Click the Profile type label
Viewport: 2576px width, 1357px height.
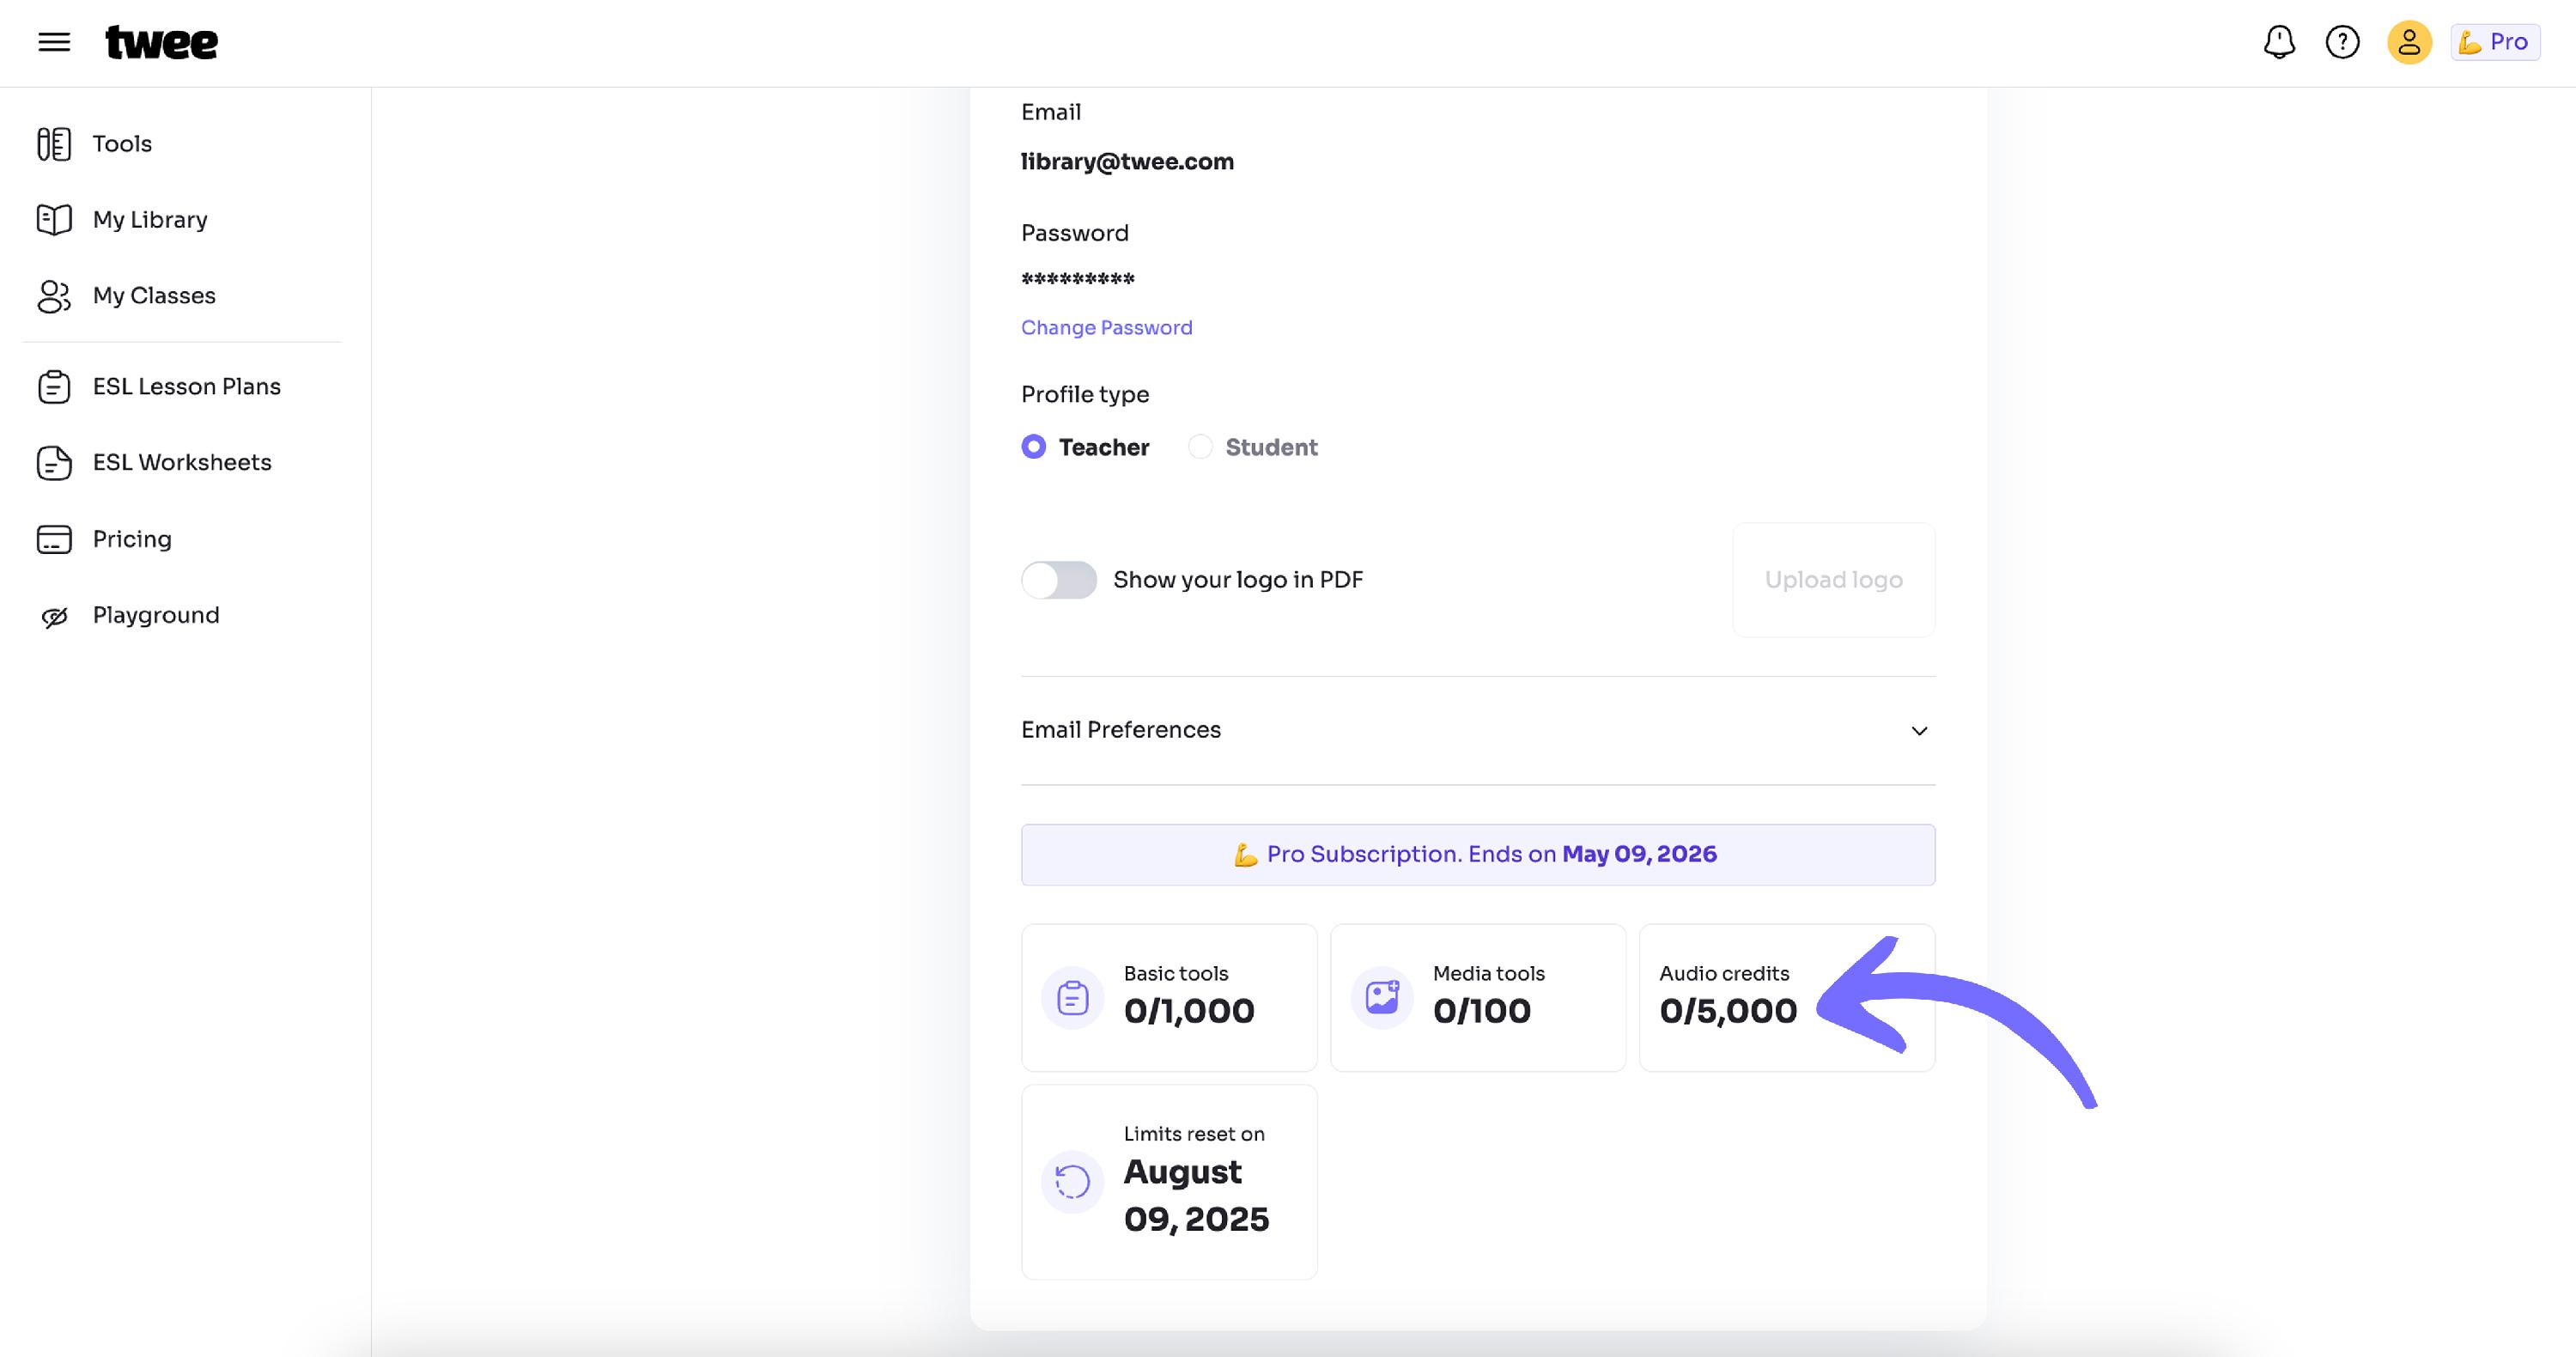tap(1085, 395)
